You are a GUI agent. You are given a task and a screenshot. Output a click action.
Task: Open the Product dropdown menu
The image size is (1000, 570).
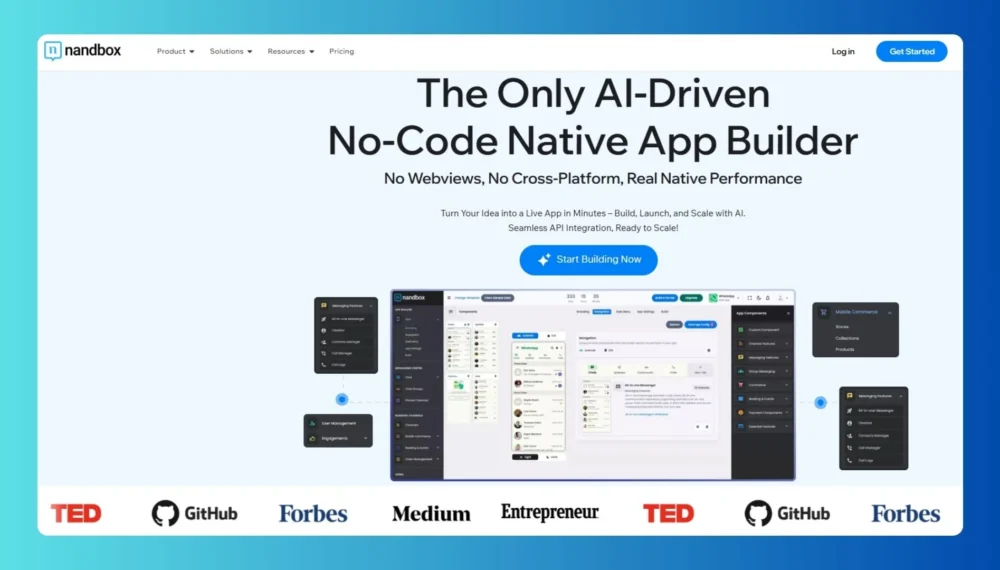175,51
